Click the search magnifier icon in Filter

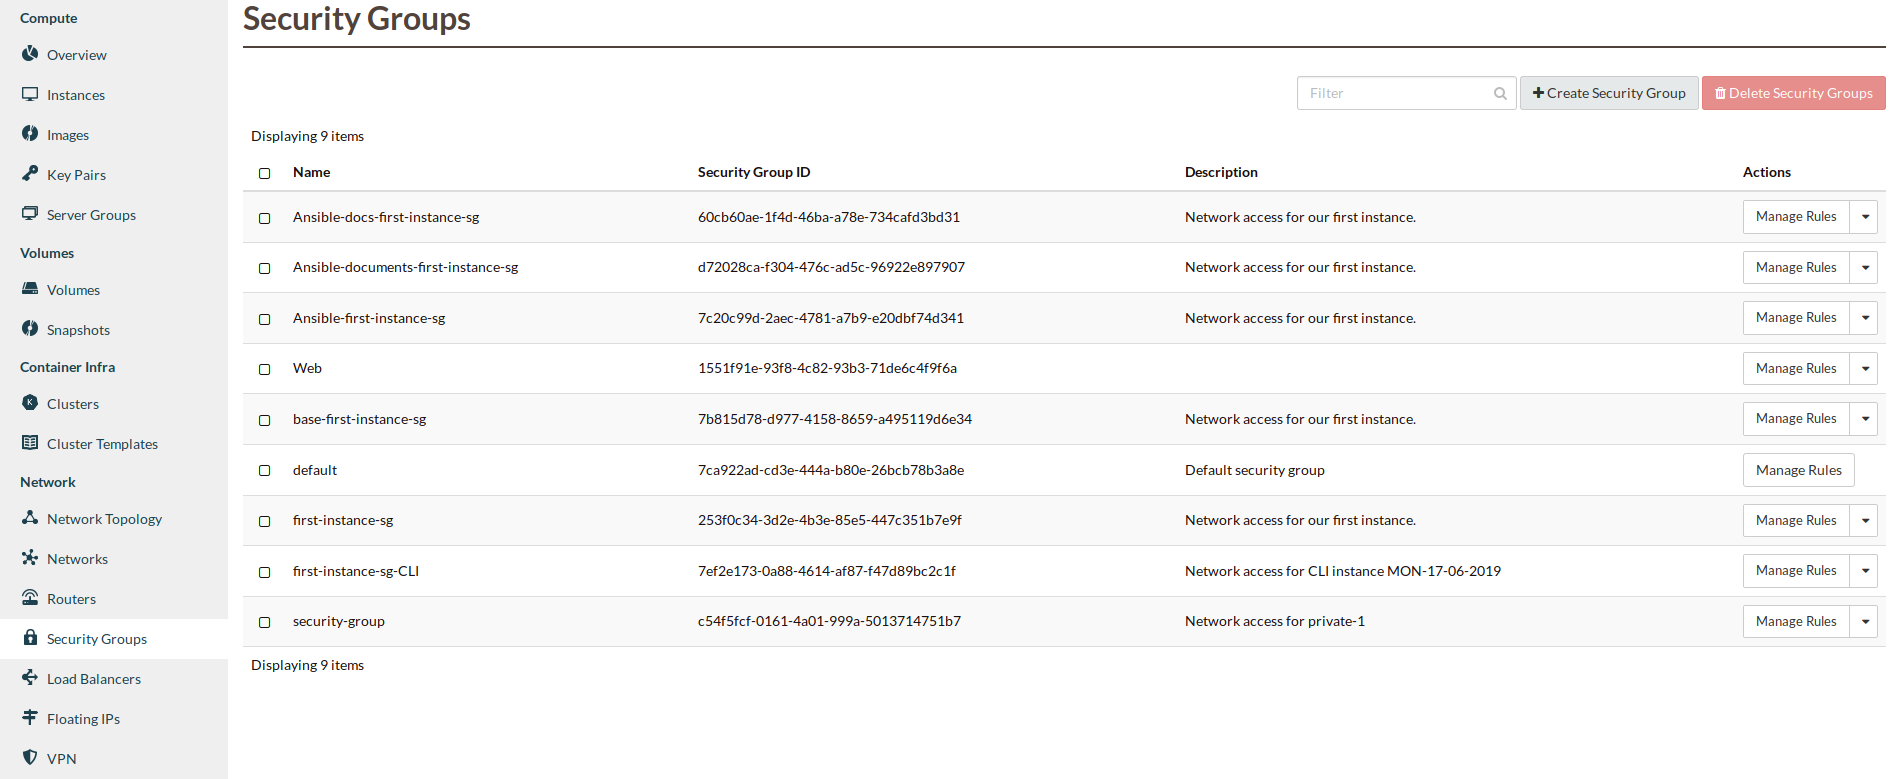[1500, 93]
